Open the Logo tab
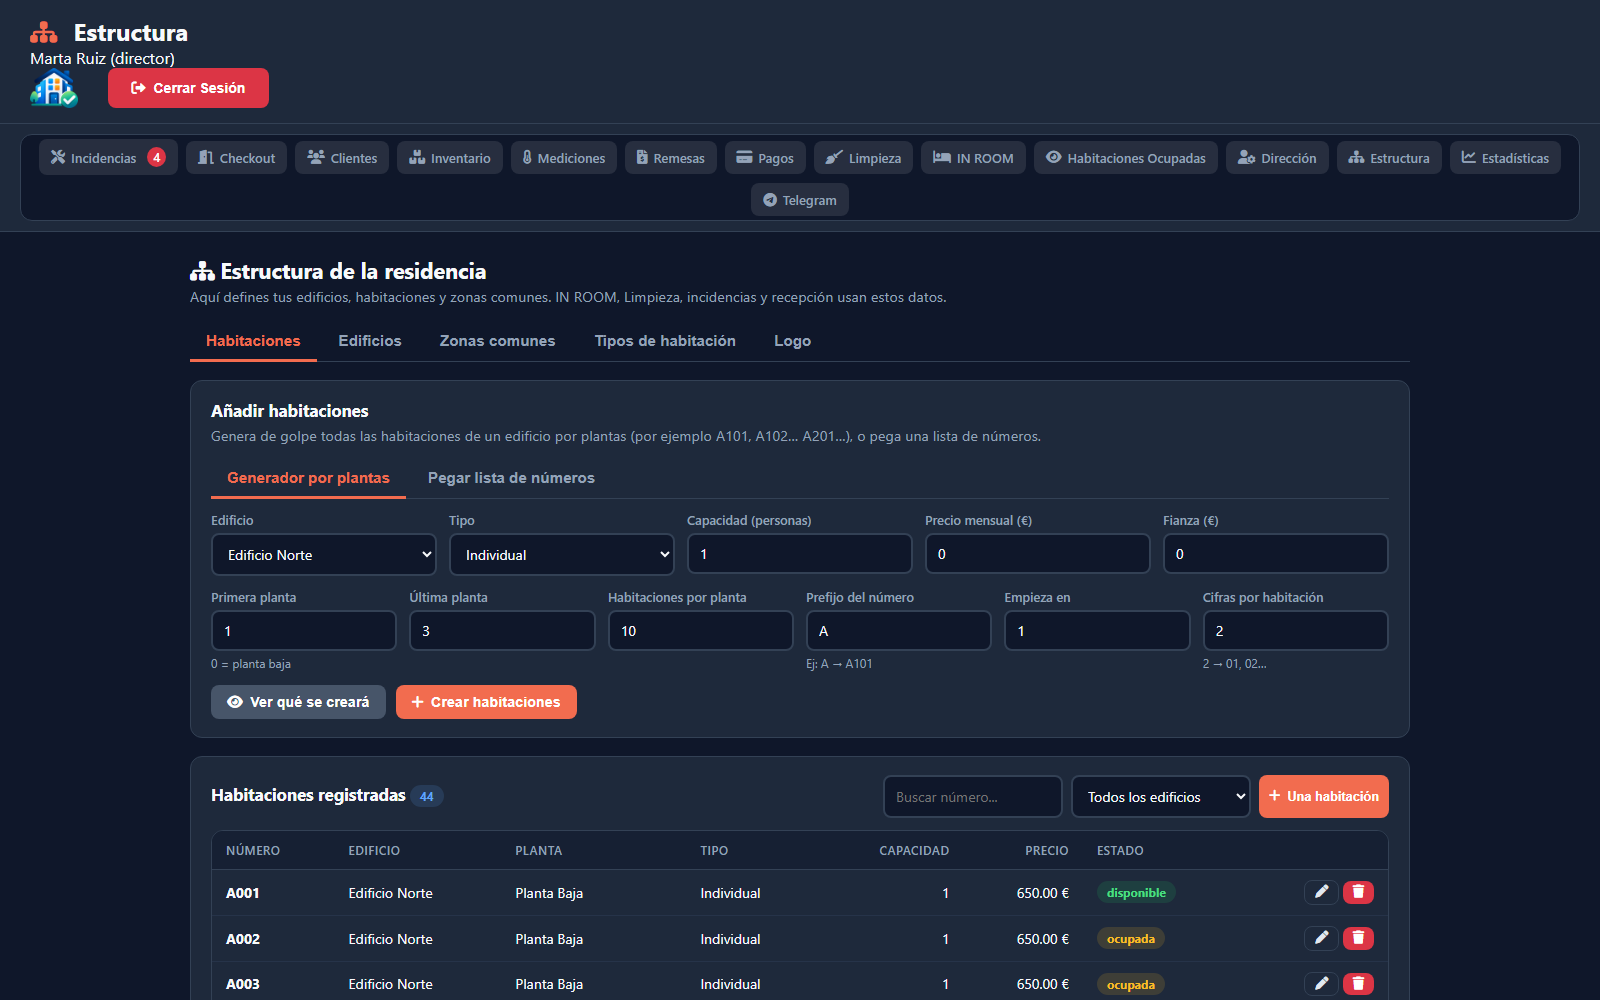Viewport: 1600px width, 1000px height. [x=792, y=341]
